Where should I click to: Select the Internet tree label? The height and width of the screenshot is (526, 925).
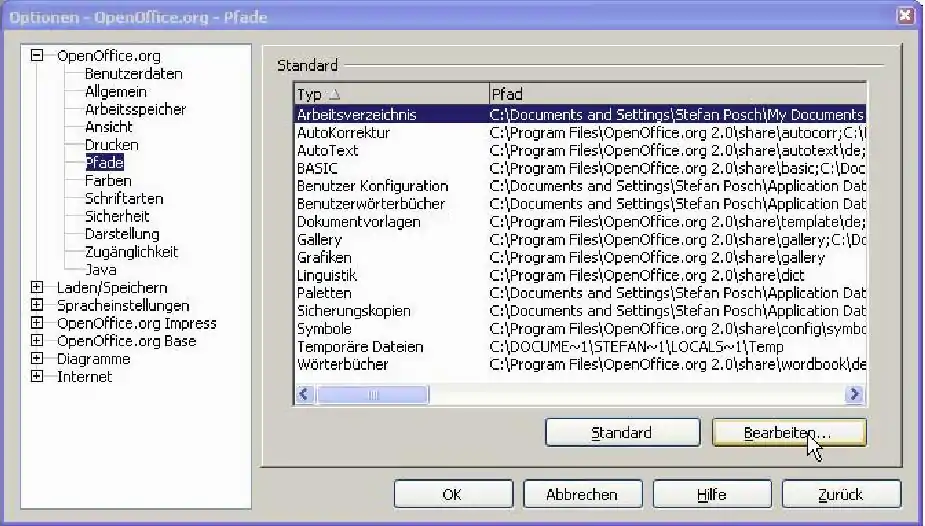[x=84, y=376]
